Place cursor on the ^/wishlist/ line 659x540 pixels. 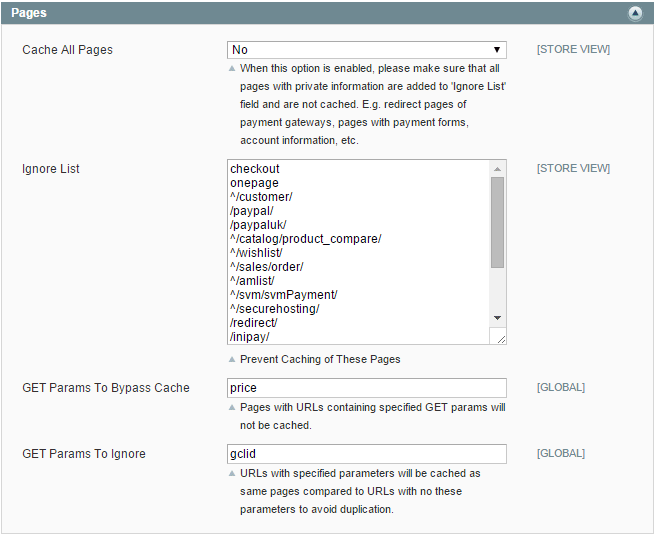(x=256, y=253)
